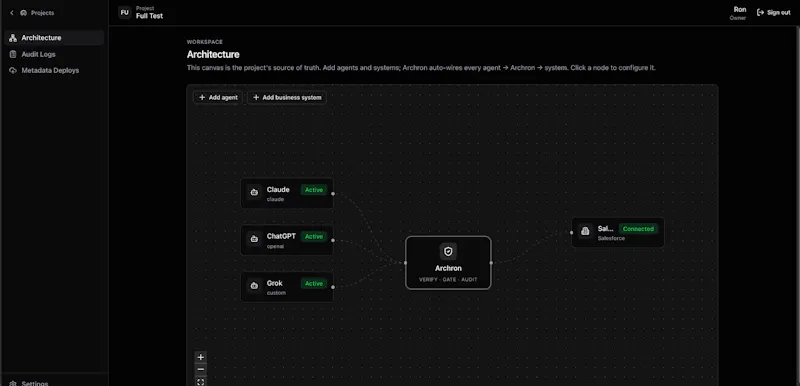Click the FU project avatar badge
Screen dimensions: 800x386
click(x=125, y=13)
